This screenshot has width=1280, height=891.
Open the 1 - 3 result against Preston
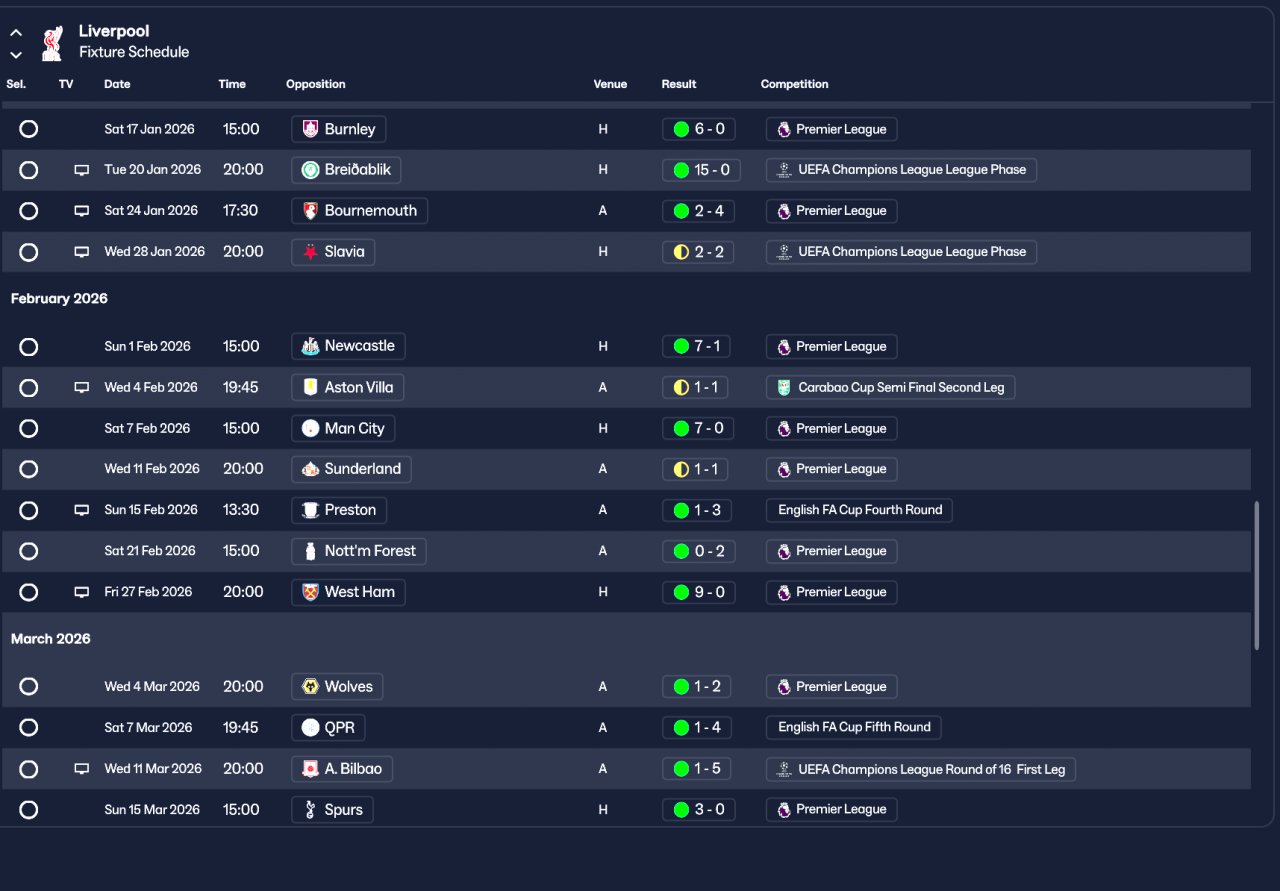698,510
